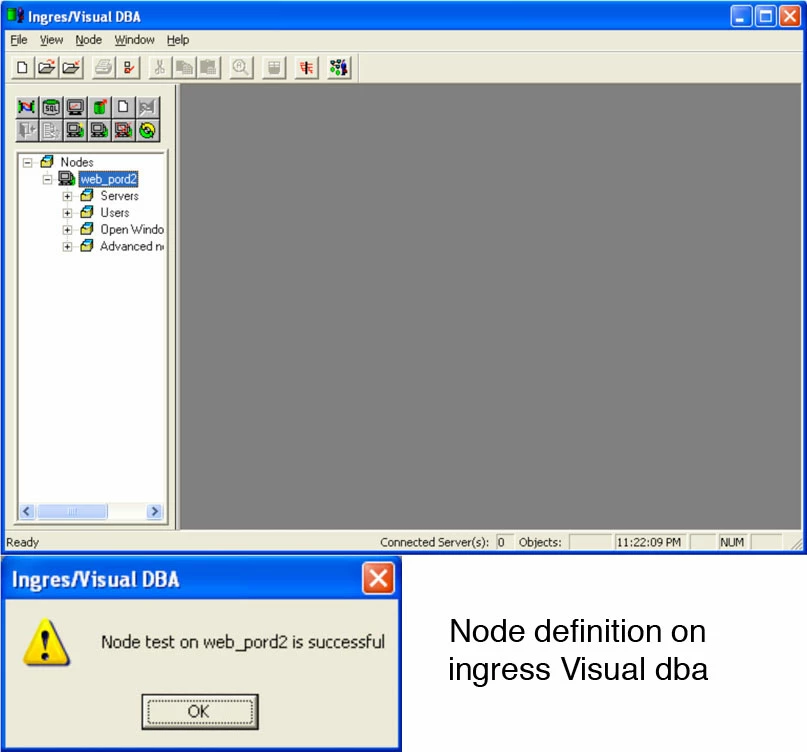Open the Help menu
The image size is (807, 752).
coord(178,40)
